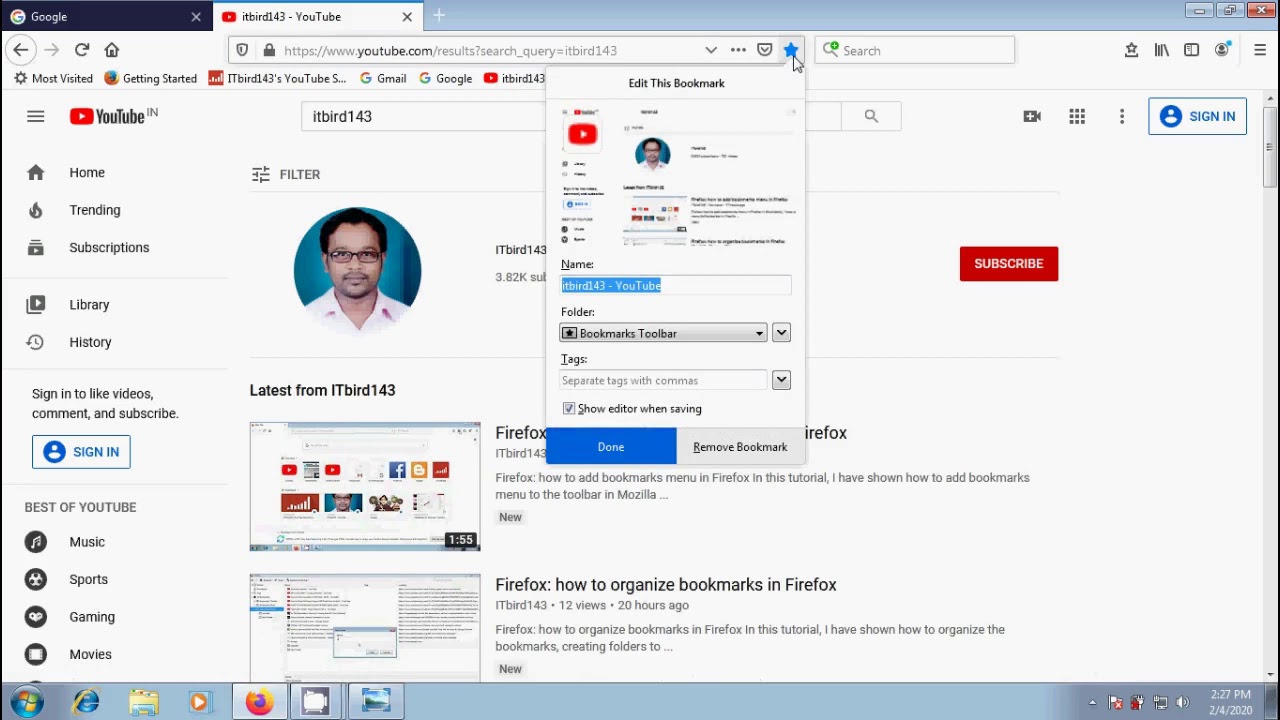Open the ITbird143 channel profile picture
This screenshot has height=720, width=1280.
(x=357, y=270)
